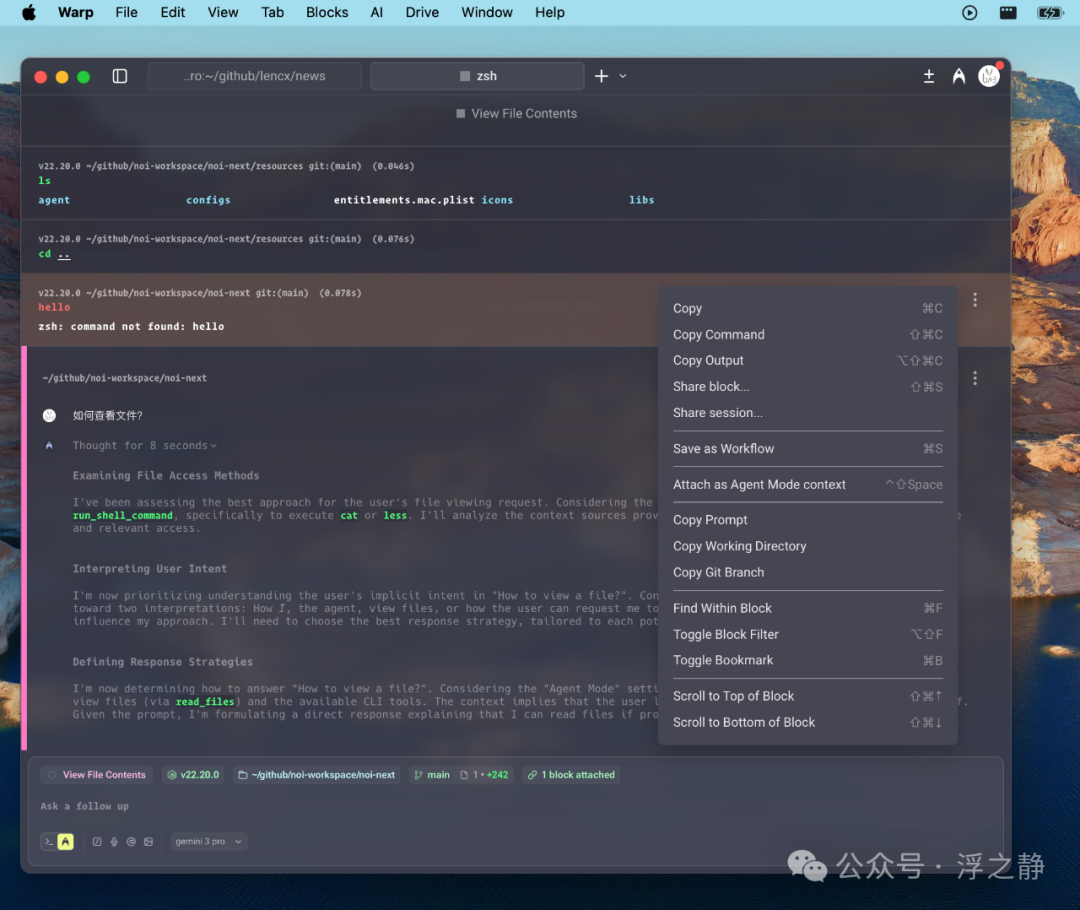The image size is (1080, 910).
Task: Click the @ mention context icon
Action: (x=131, y=842)
